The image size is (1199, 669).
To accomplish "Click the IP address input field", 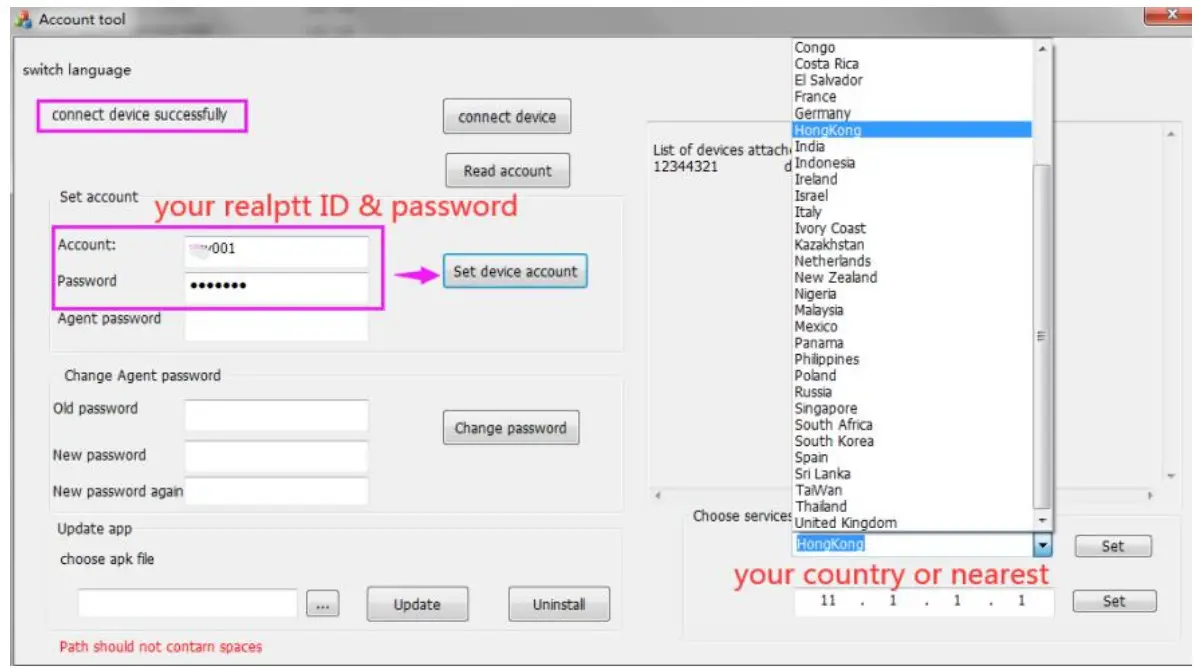I will tap(924, 601).
